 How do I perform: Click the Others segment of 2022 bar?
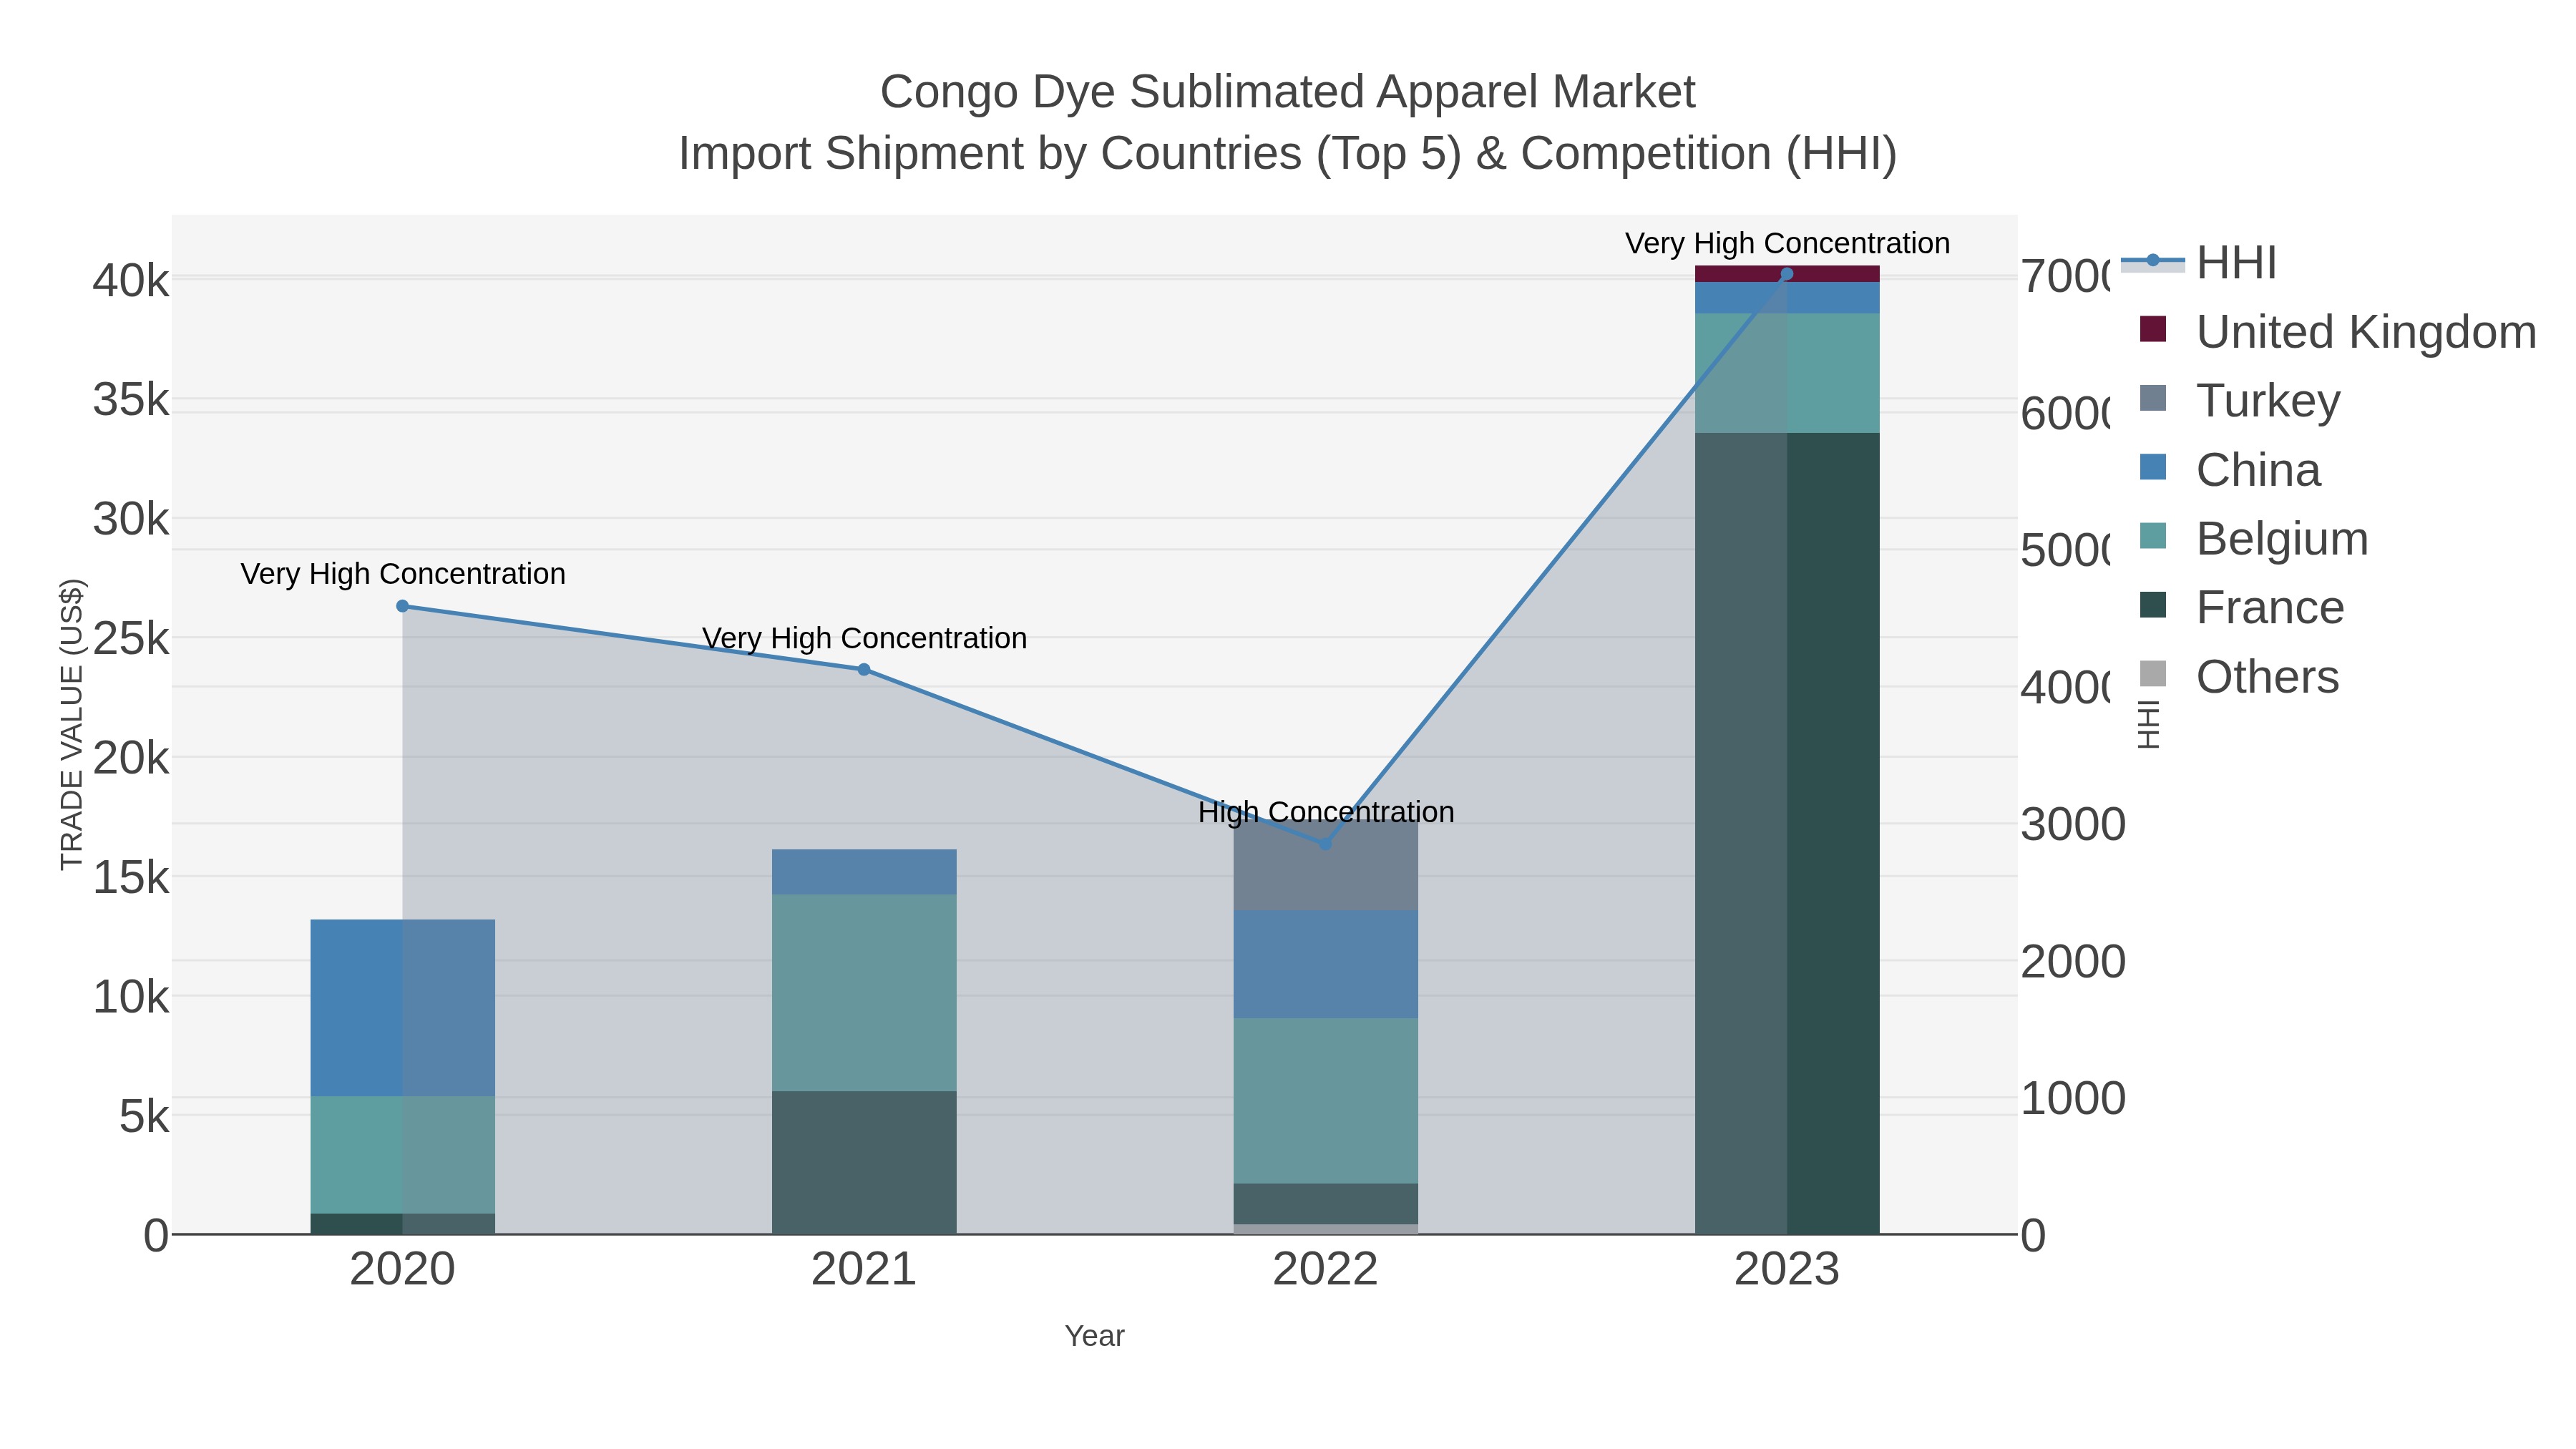(x=1325, y=1229)
